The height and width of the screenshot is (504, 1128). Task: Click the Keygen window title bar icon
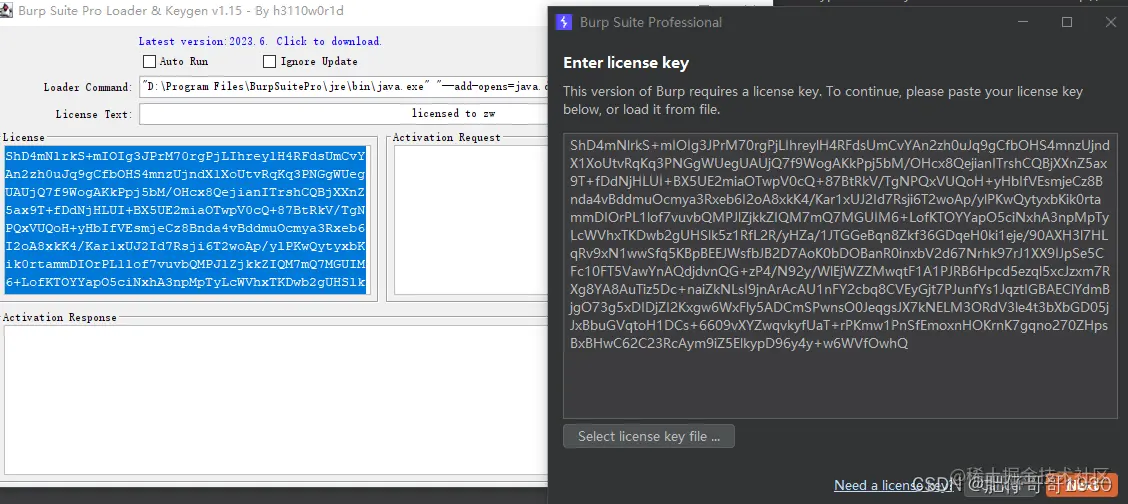click(x=6, y=12)
